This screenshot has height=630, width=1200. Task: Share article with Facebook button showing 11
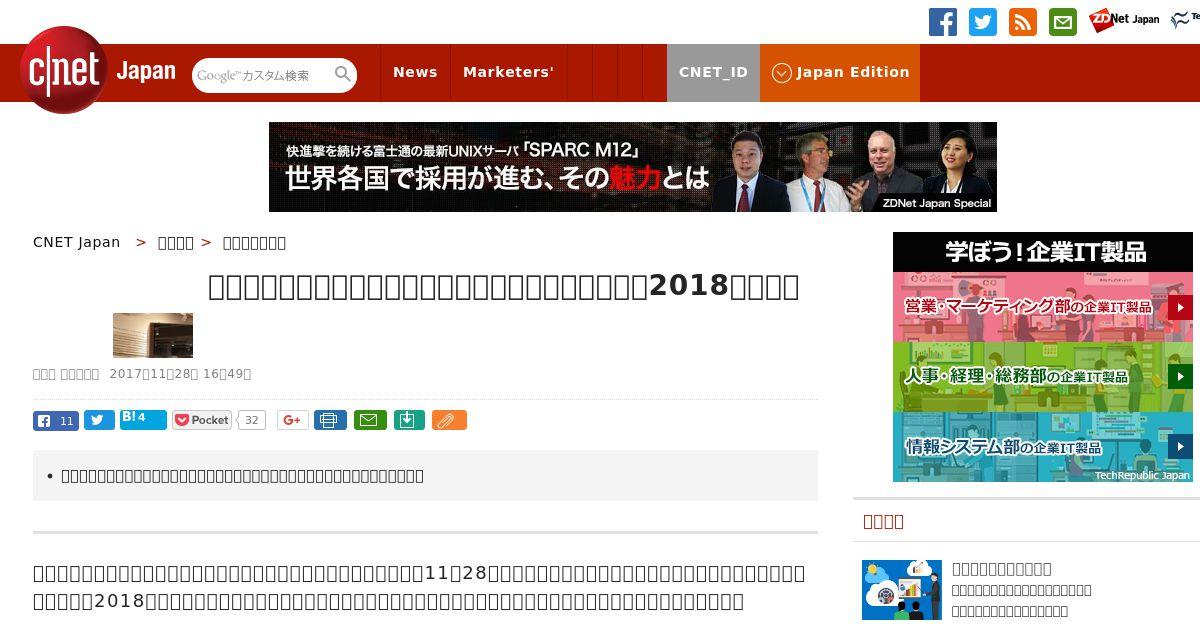(56, 420)
